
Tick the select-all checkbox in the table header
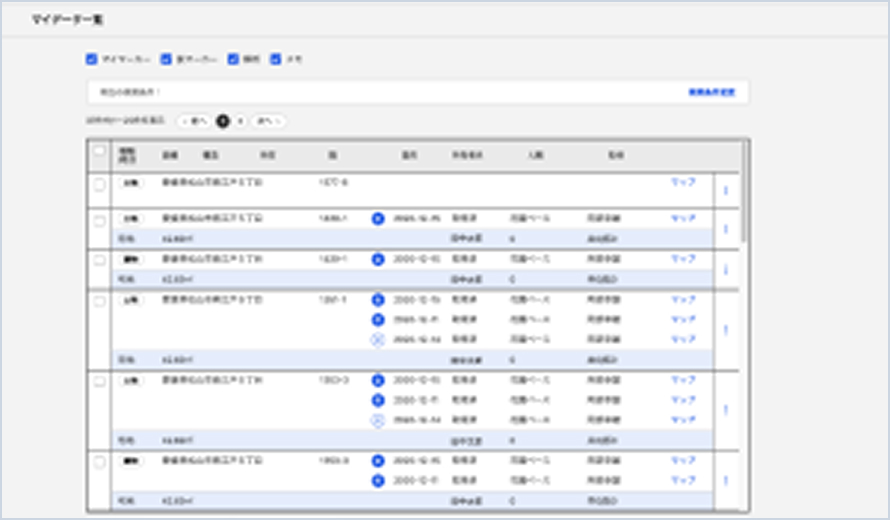[x=99, y=151]
